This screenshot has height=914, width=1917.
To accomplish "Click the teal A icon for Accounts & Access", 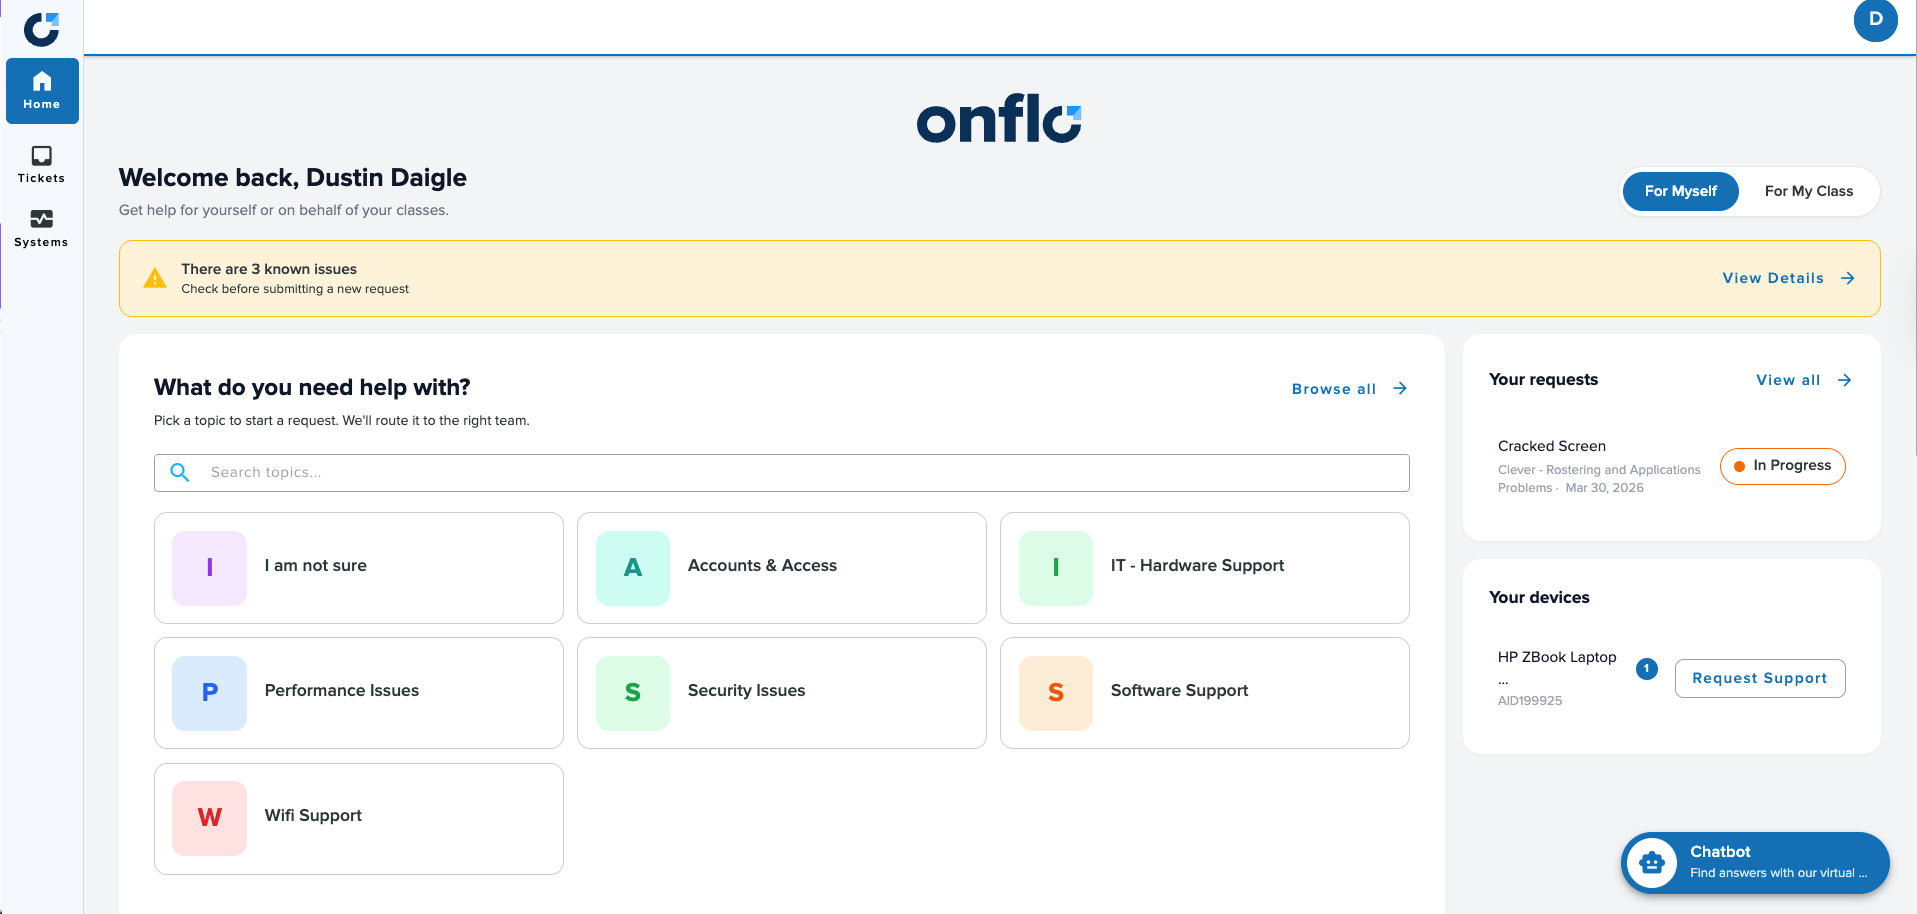I will [633, 568].
